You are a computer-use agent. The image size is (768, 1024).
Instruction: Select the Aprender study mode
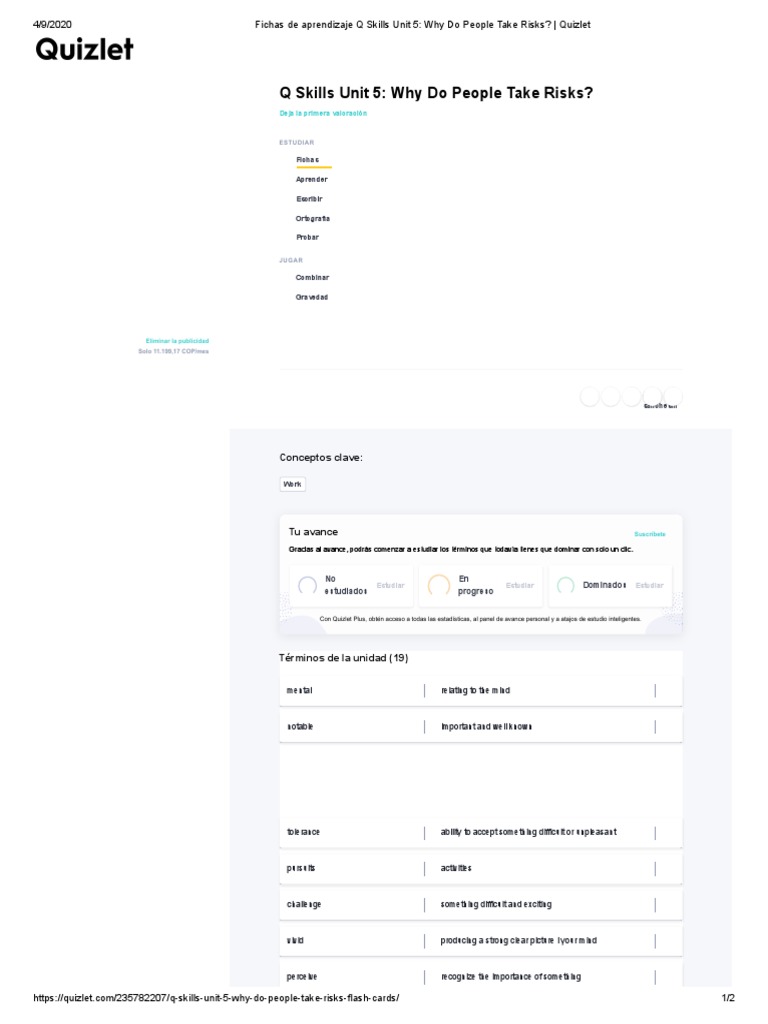(311, 179)
